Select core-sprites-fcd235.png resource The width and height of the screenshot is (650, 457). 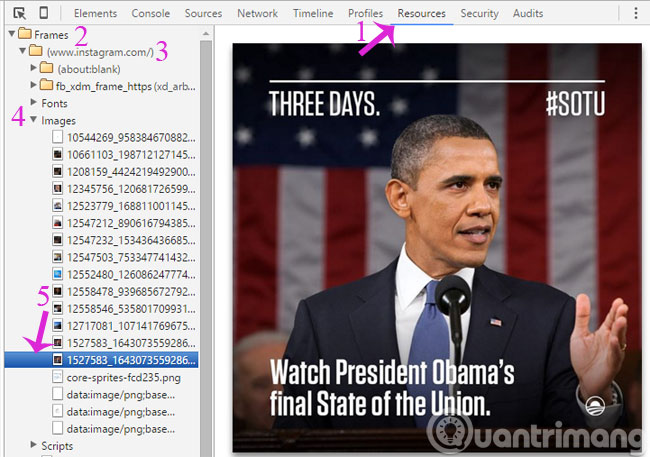tap(124, 378)
